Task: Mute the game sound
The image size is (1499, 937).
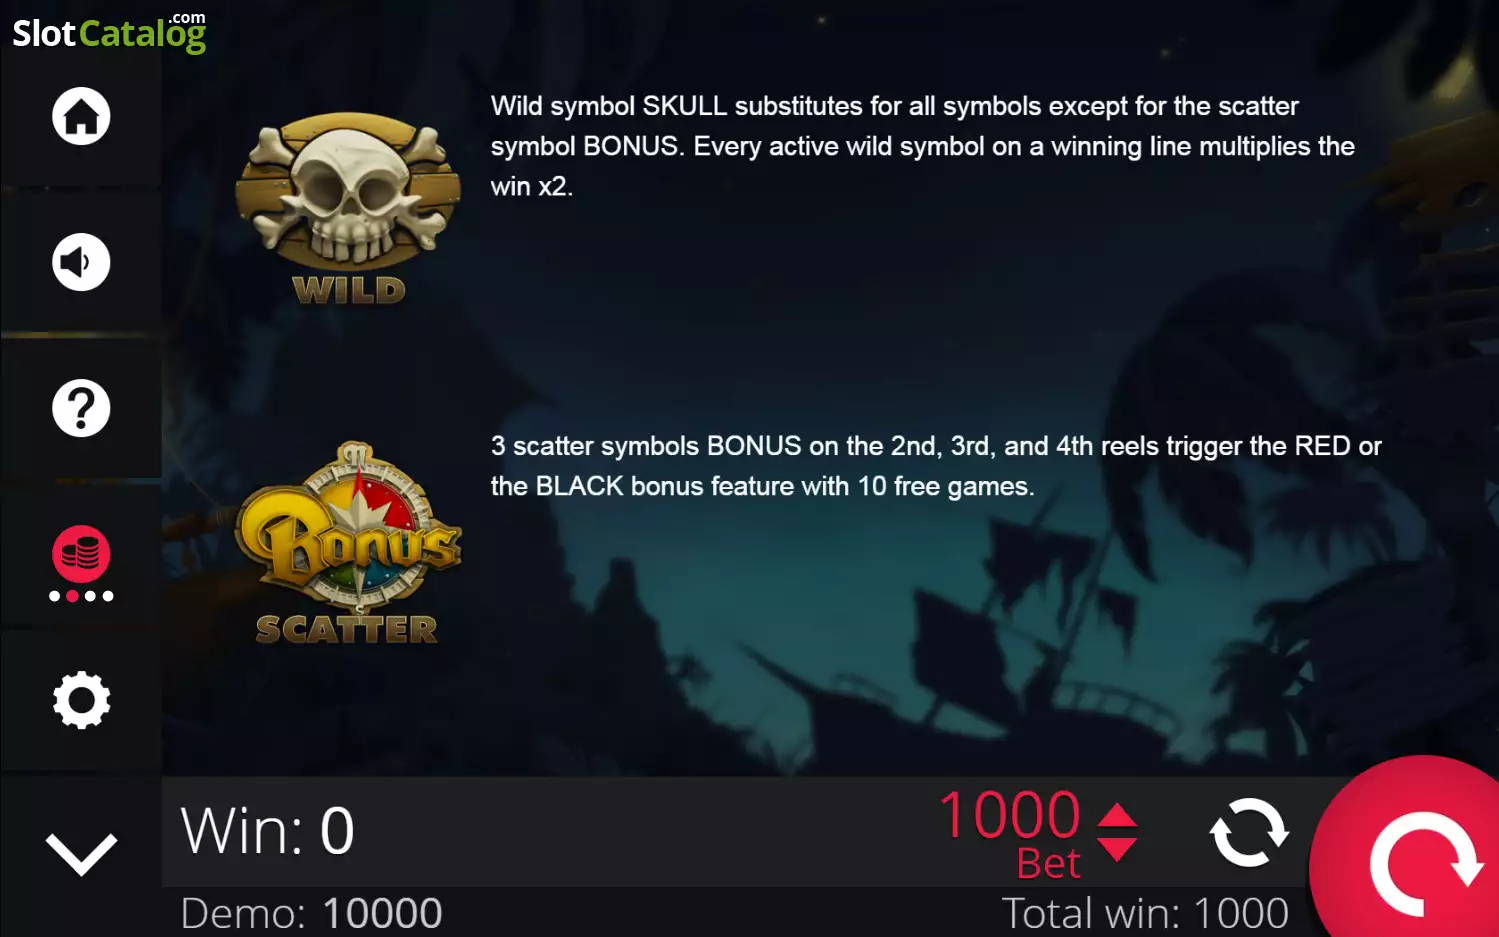Action: point(81,262)
